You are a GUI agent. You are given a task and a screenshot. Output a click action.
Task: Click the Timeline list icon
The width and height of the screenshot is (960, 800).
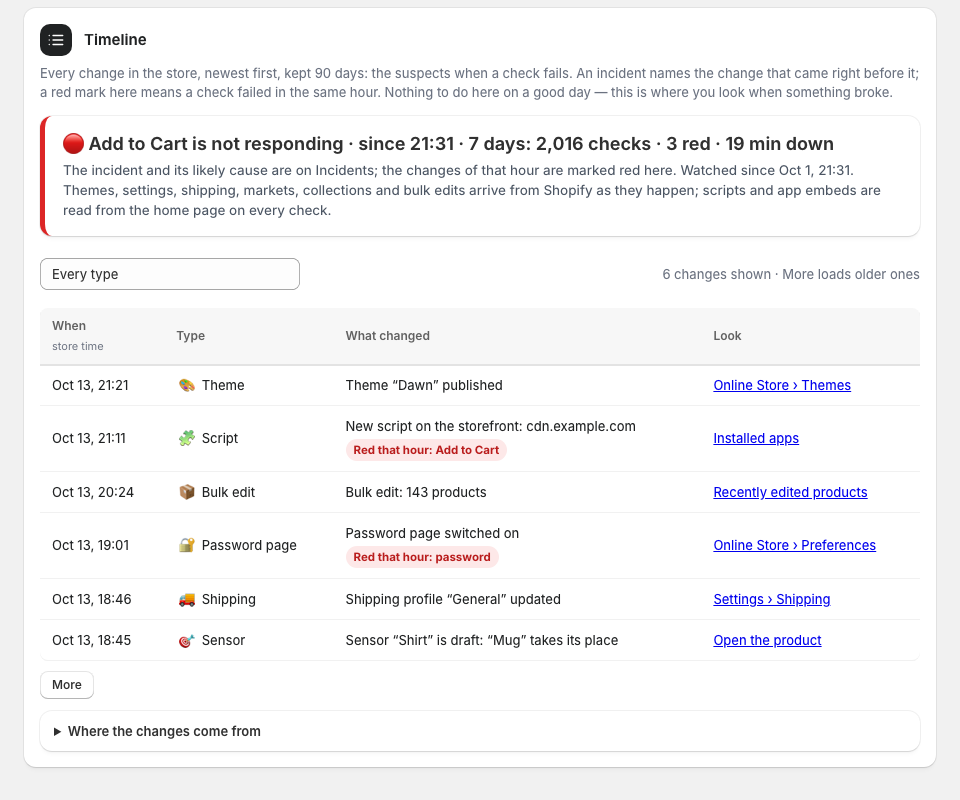(56, 40)
